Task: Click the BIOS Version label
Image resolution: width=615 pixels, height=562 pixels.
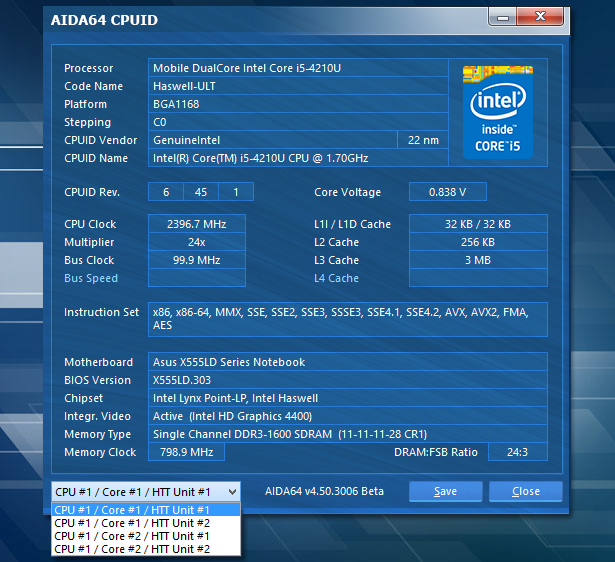Action: pyautogui.click(x=98, y=380)
